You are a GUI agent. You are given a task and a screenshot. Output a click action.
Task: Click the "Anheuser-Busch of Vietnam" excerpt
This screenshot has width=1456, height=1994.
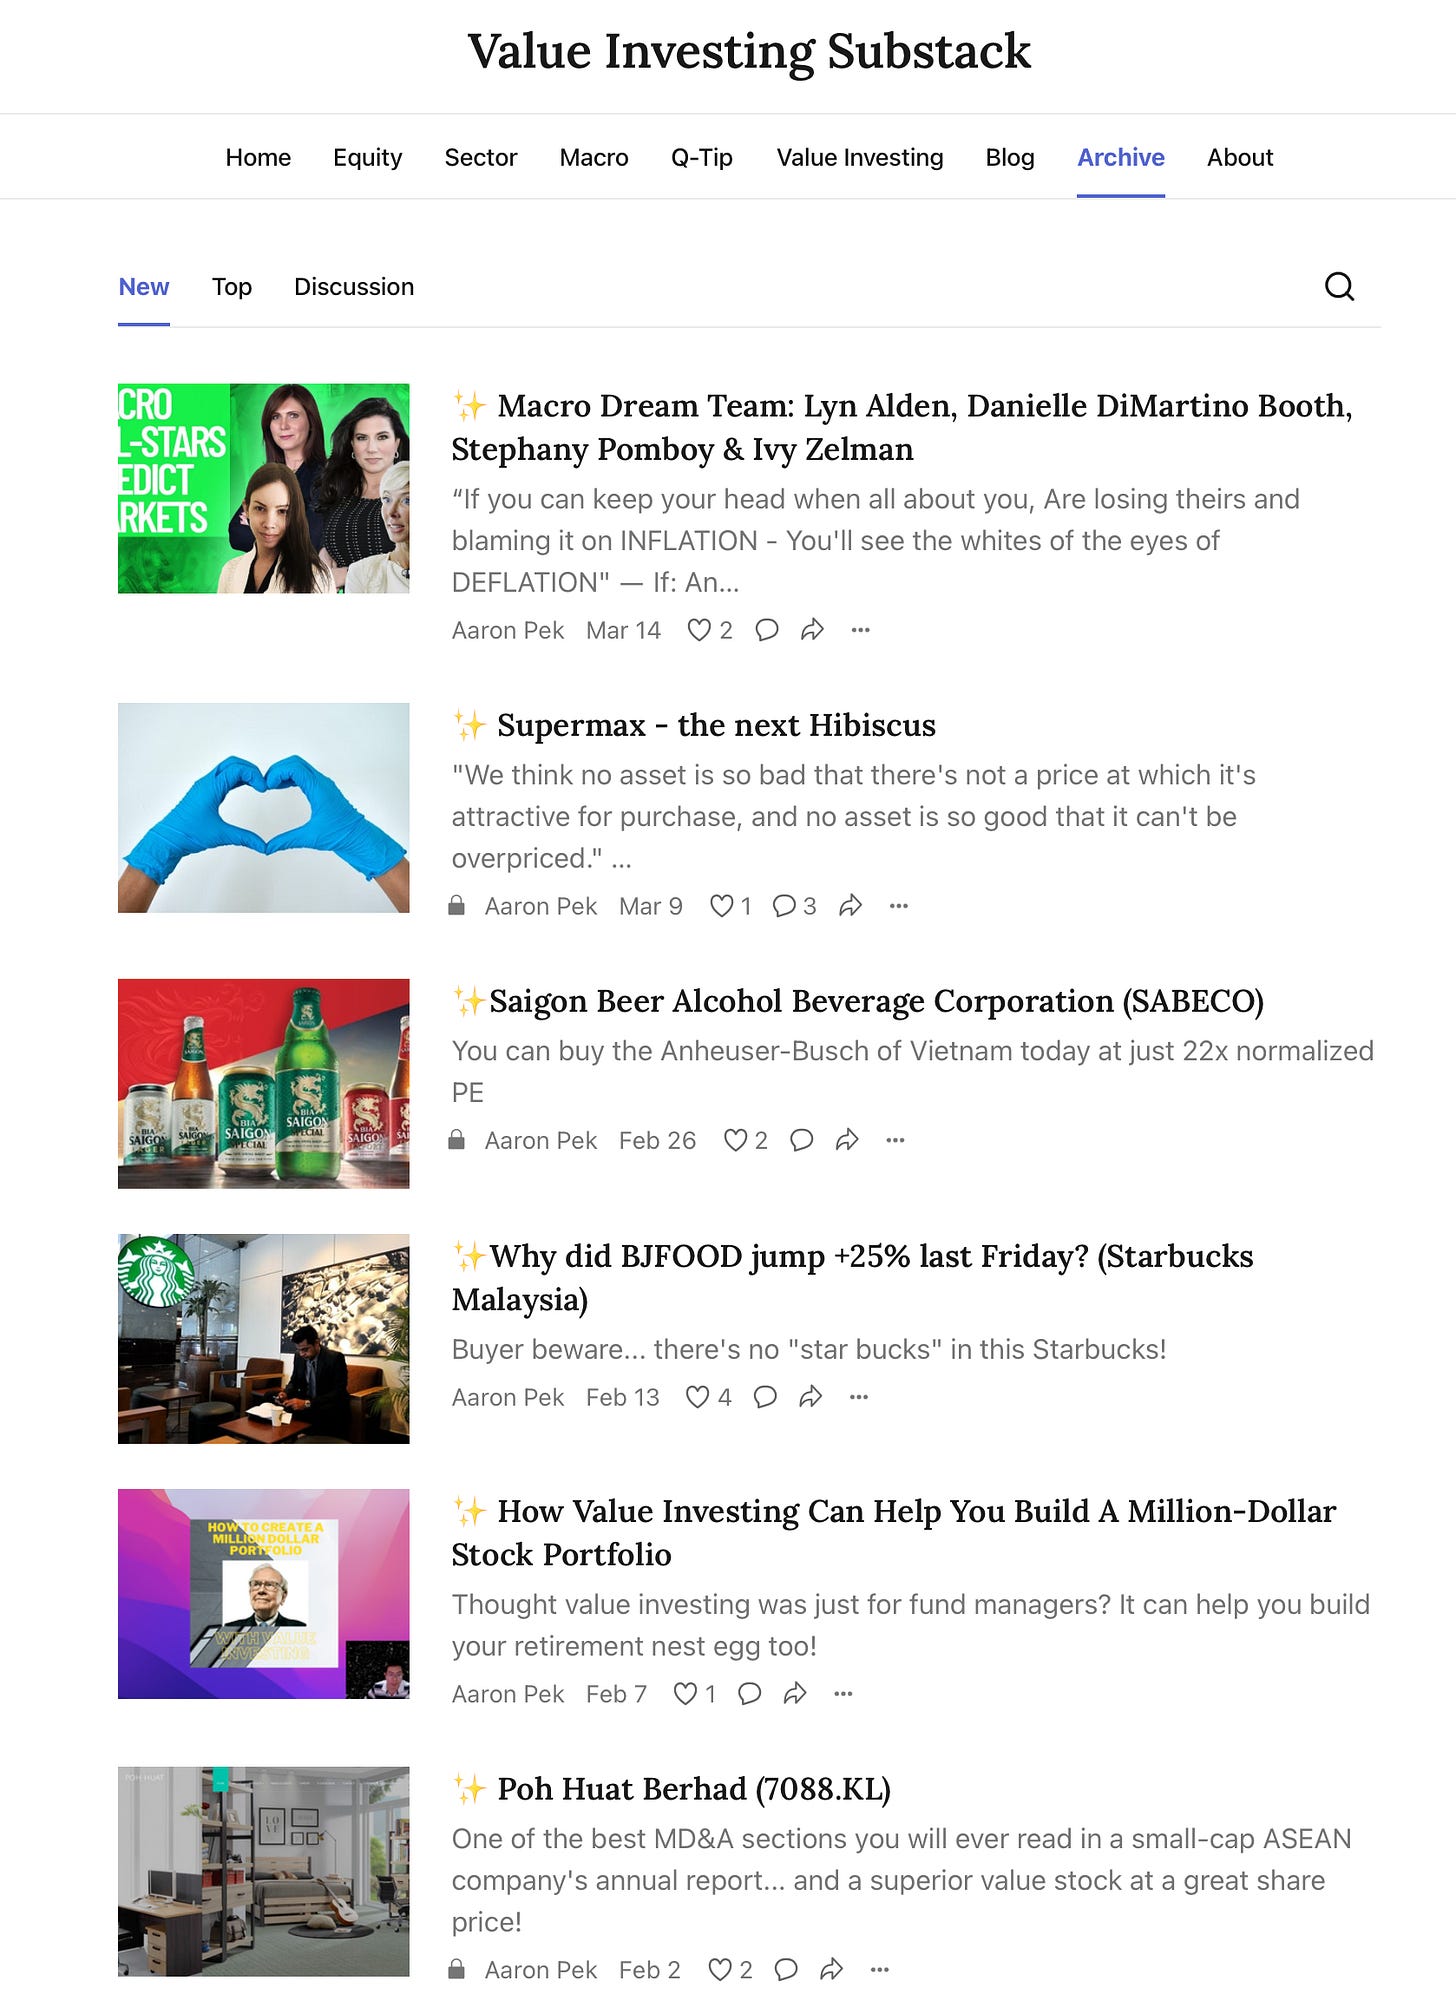(912, 1072)
